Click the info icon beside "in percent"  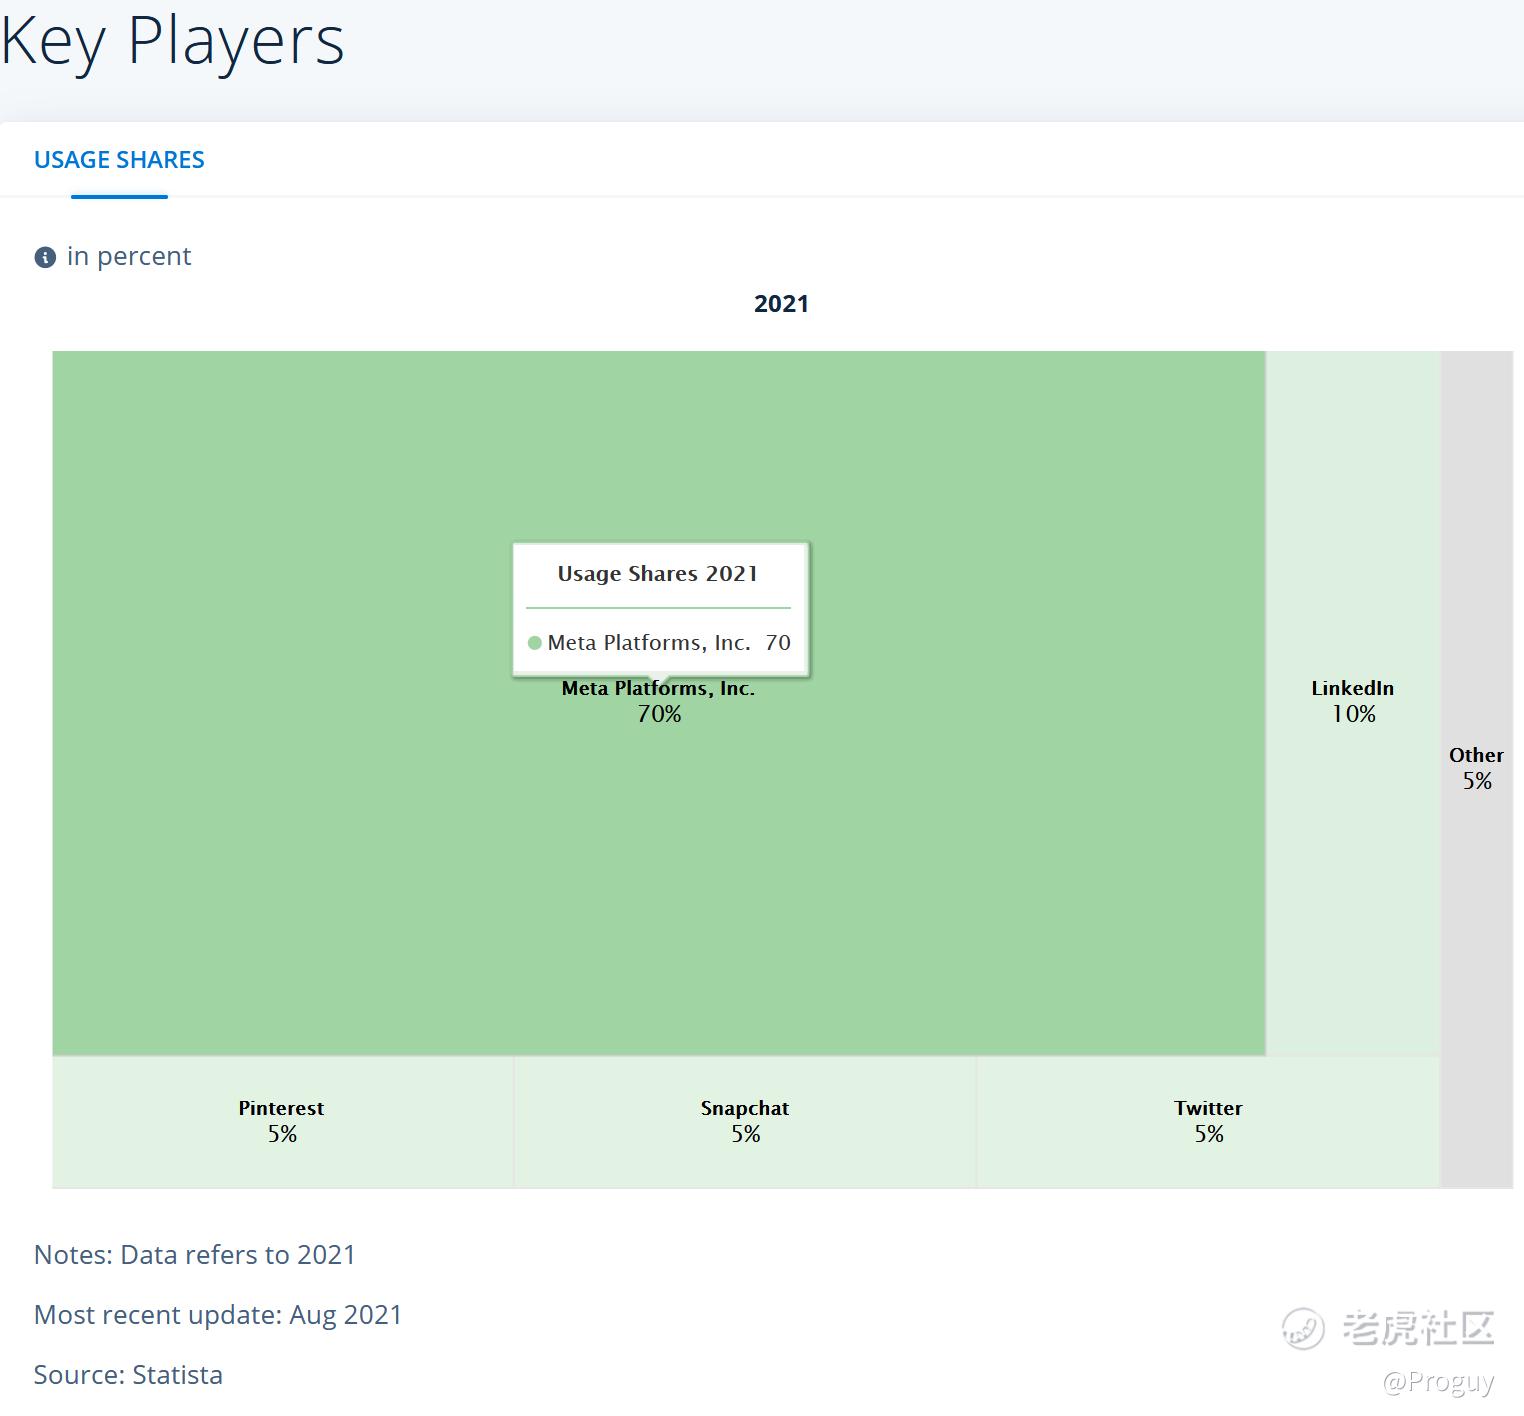click(45, 258)
